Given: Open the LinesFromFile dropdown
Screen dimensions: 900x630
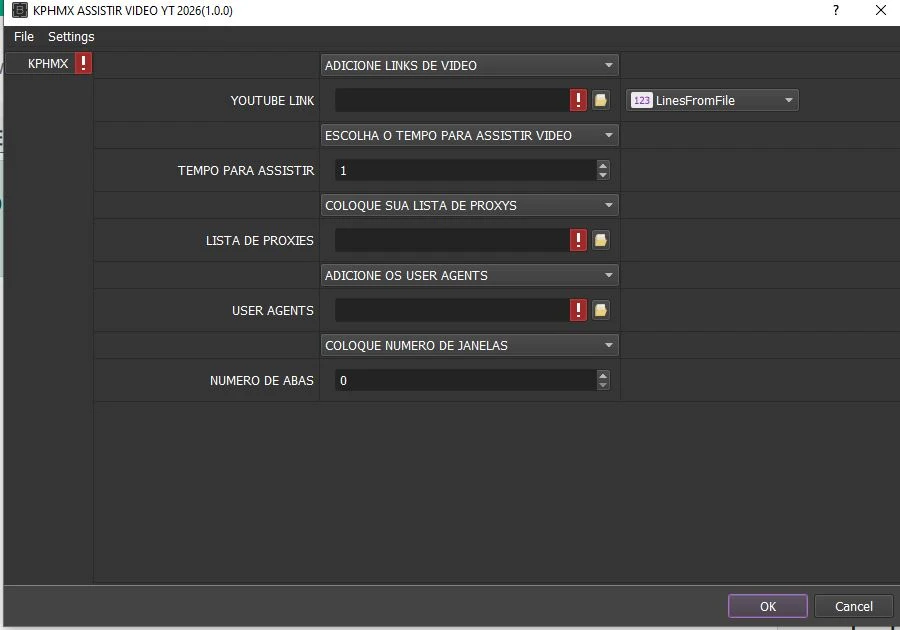Looking at the screenshot, I should pos(712,100).
